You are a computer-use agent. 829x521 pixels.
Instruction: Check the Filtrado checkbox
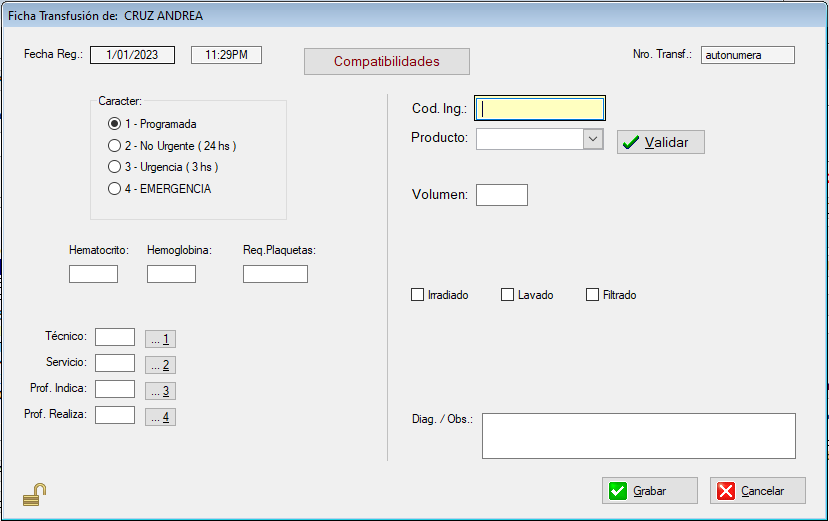coord(593,295)
